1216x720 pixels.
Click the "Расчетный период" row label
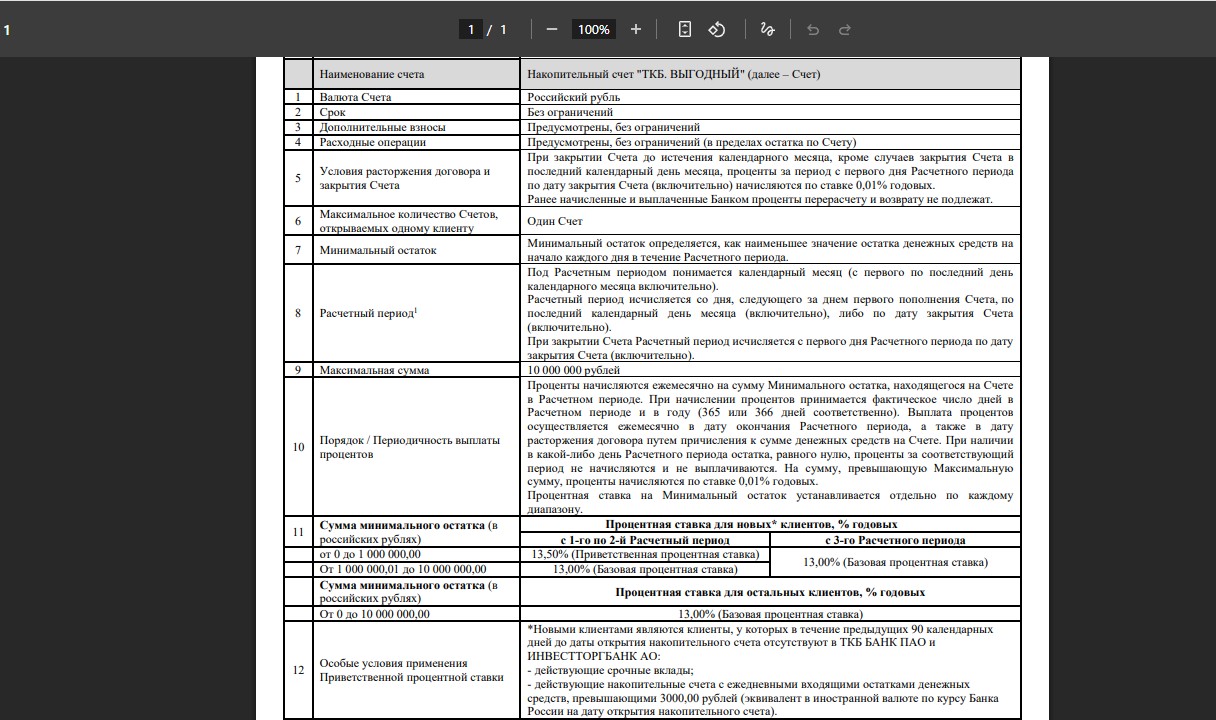pyautogui.click(x=367, y=313)
